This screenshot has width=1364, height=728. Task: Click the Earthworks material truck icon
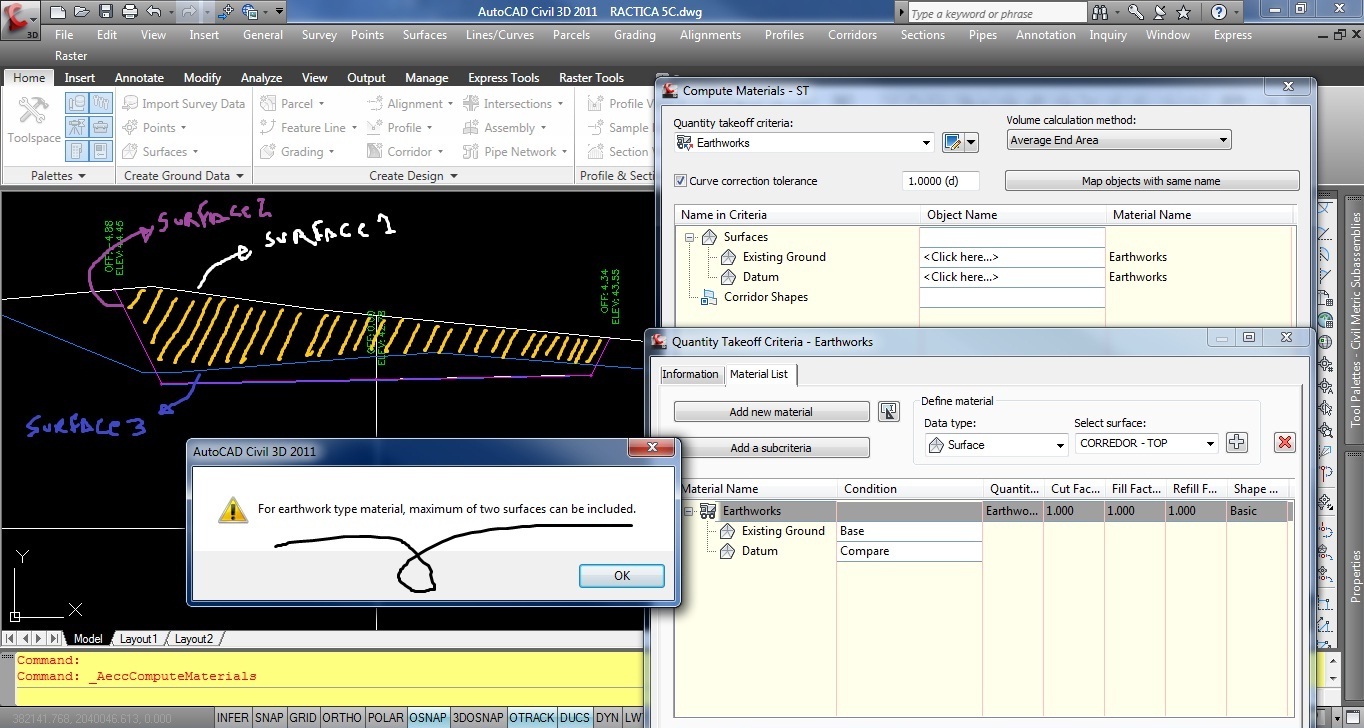coord(708,511)
